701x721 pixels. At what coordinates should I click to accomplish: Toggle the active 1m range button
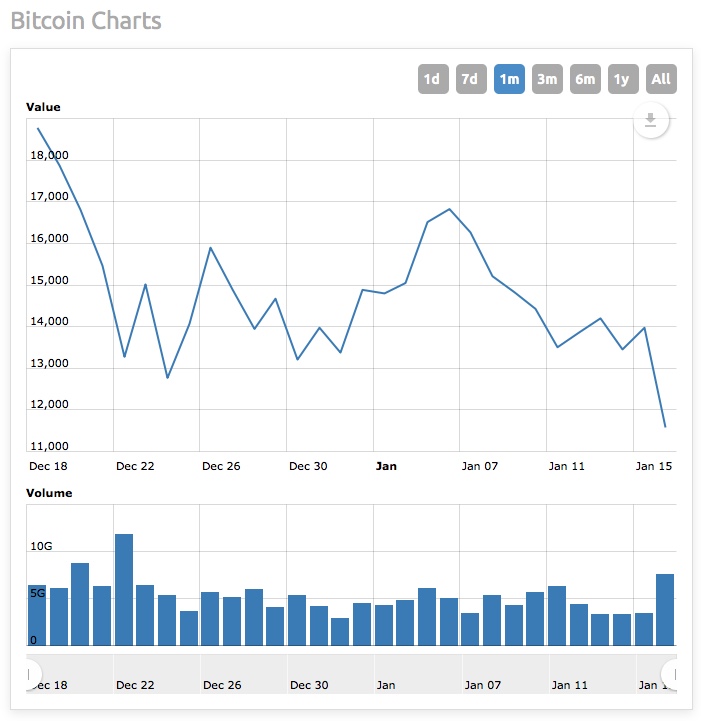click(x=509, y=79)
